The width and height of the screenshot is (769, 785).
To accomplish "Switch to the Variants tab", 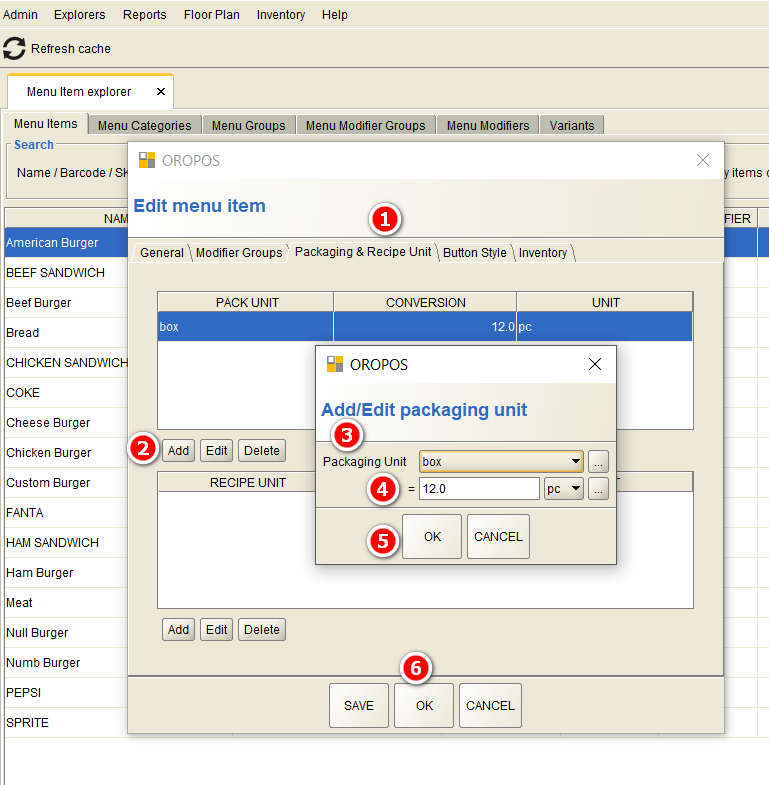I will [x=572, y=125].
